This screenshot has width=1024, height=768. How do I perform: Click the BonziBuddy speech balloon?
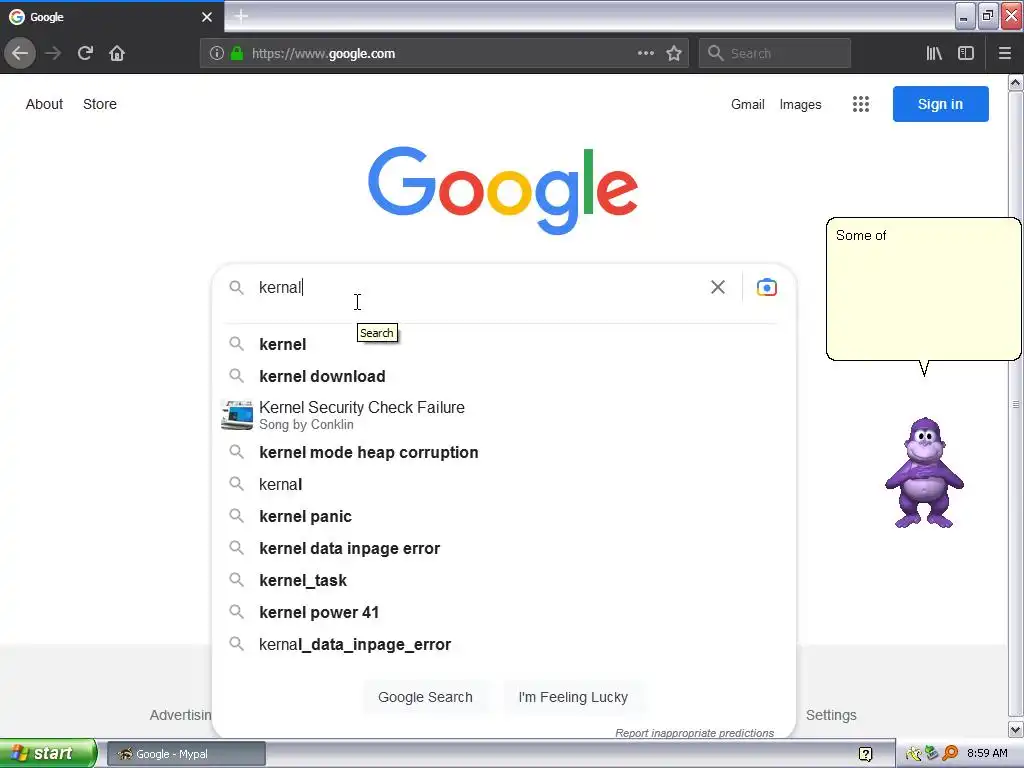point(923,291)
